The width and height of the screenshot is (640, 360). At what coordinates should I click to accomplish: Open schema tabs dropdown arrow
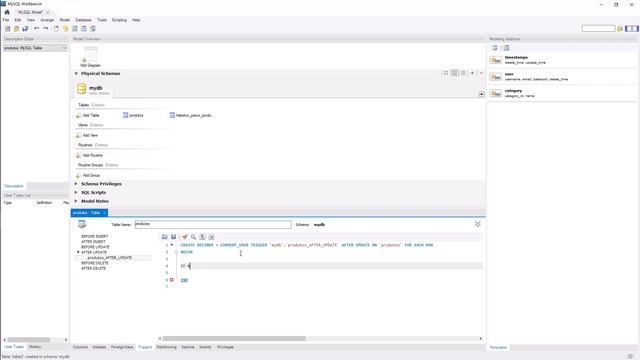point(482,94)
